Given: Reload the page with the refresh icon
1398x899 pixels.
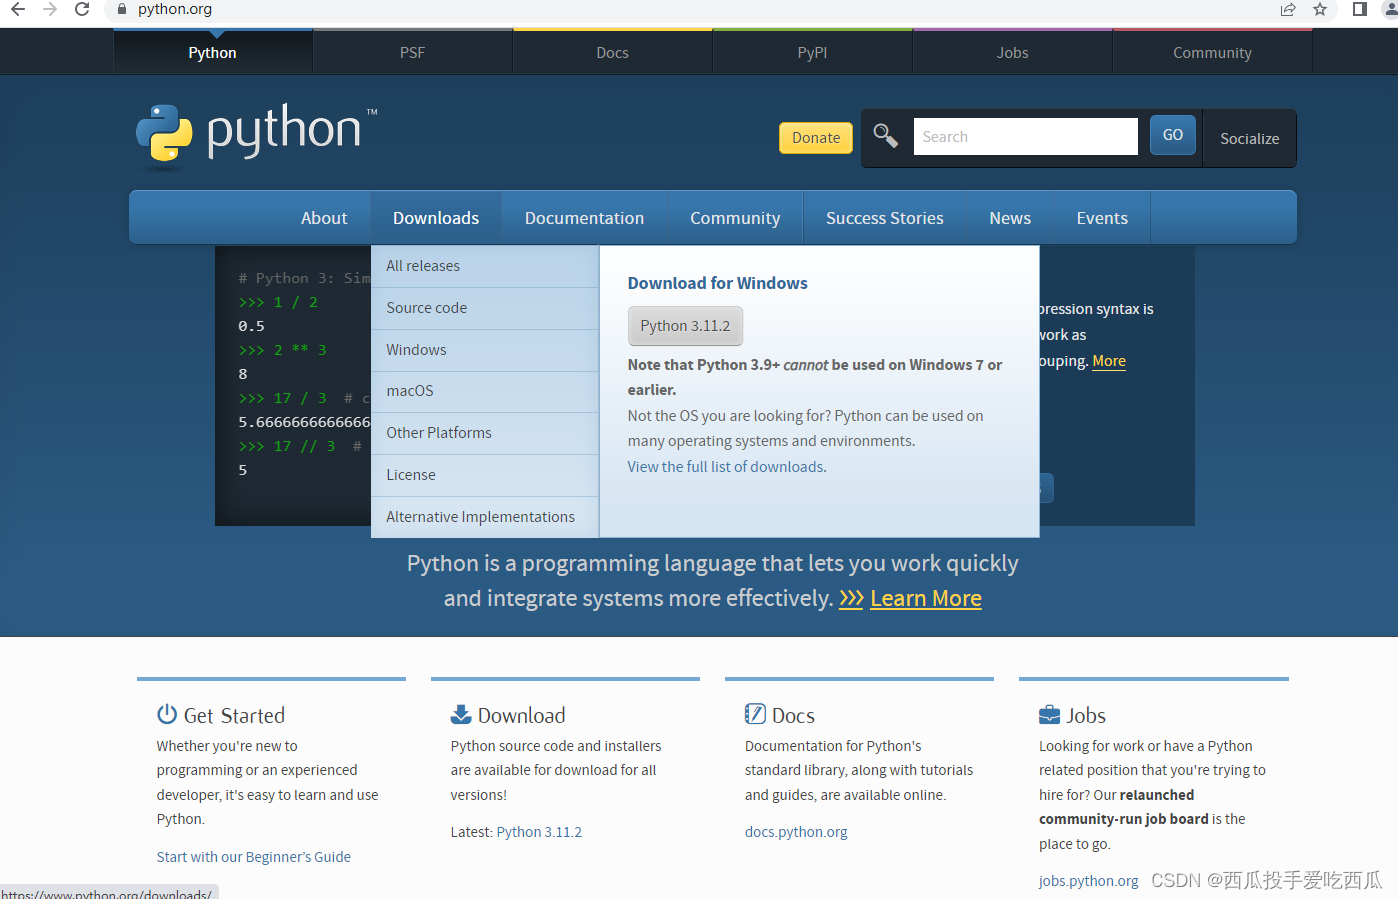Looking at the screenshot, I should point(82,9).
